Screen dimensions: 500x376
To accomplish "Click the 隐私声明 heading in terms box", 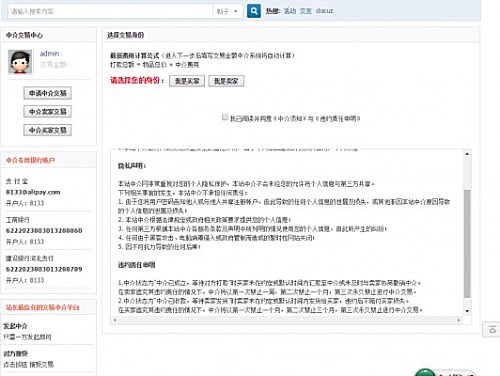I will point(132,166).
